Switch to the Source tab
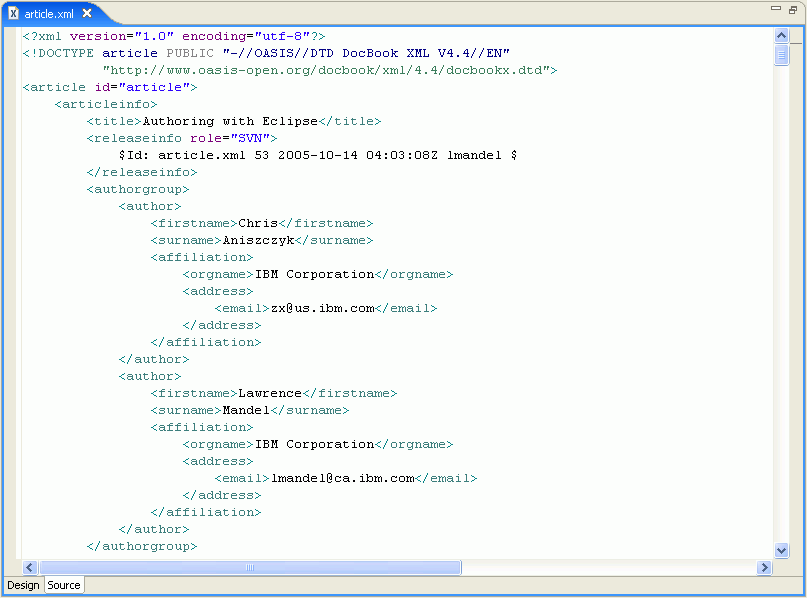This screenshot has width=807, height=598. pyautogui.click(x=64, y=585)
